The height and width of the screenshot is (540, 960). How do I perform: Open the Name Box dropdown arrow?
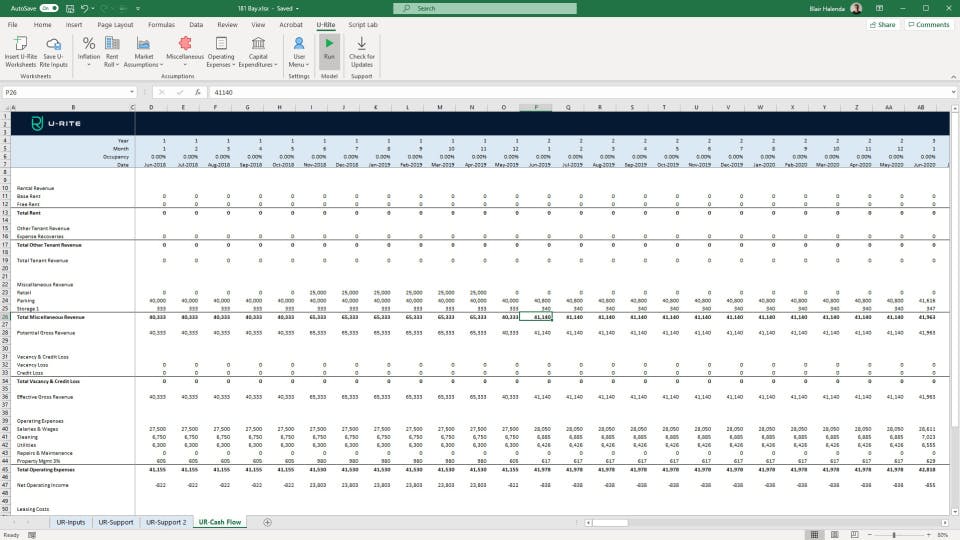pos(132,92)
